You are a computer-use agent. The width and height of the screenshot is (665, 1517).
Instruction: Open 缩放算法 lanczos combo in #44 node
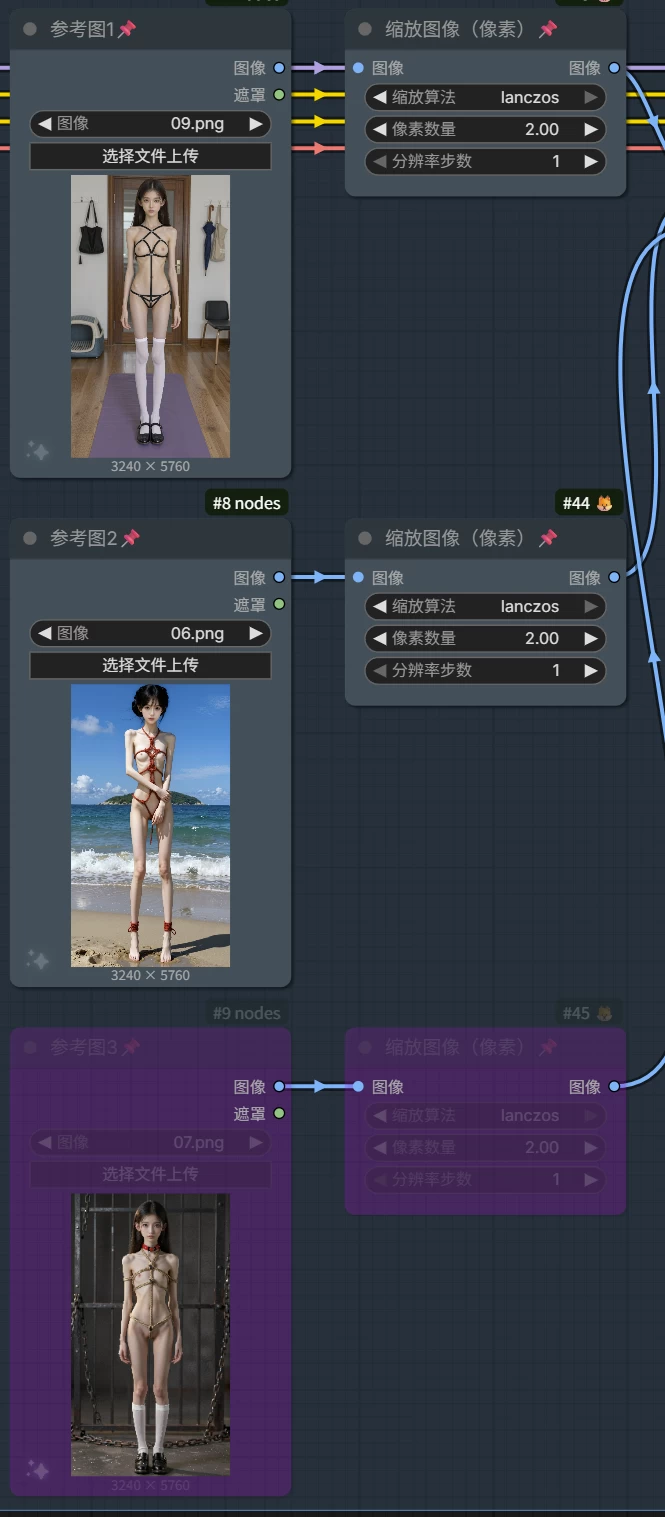(485, 606)
